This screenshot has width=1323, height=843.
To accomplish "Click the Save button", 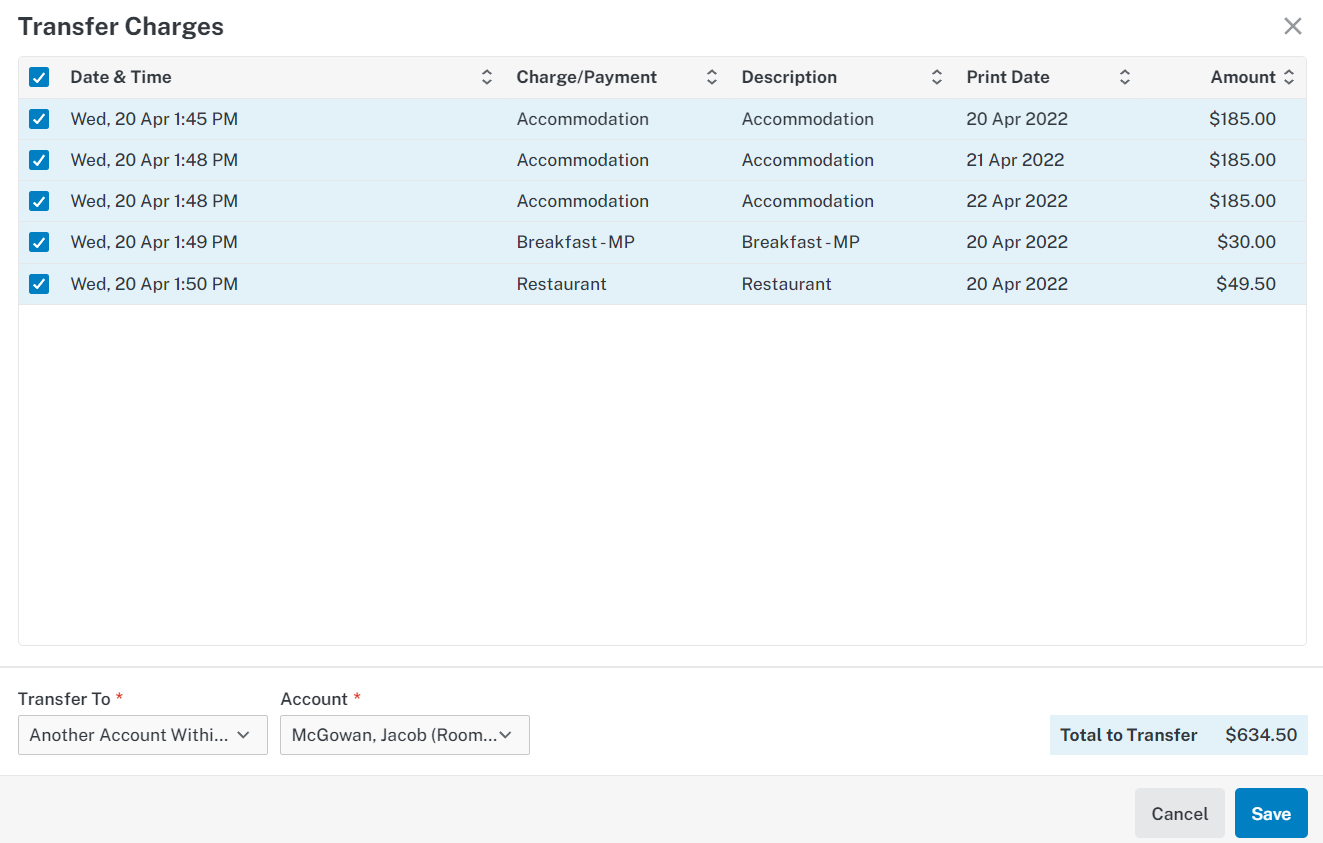I will (x=1271, y=813).
